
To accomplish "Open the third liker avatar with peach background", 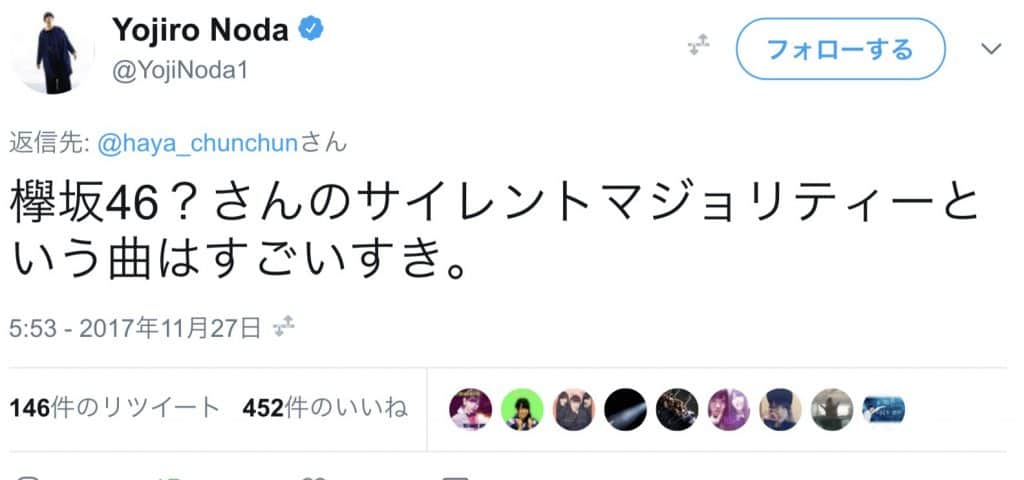I will tap(574, 409).
